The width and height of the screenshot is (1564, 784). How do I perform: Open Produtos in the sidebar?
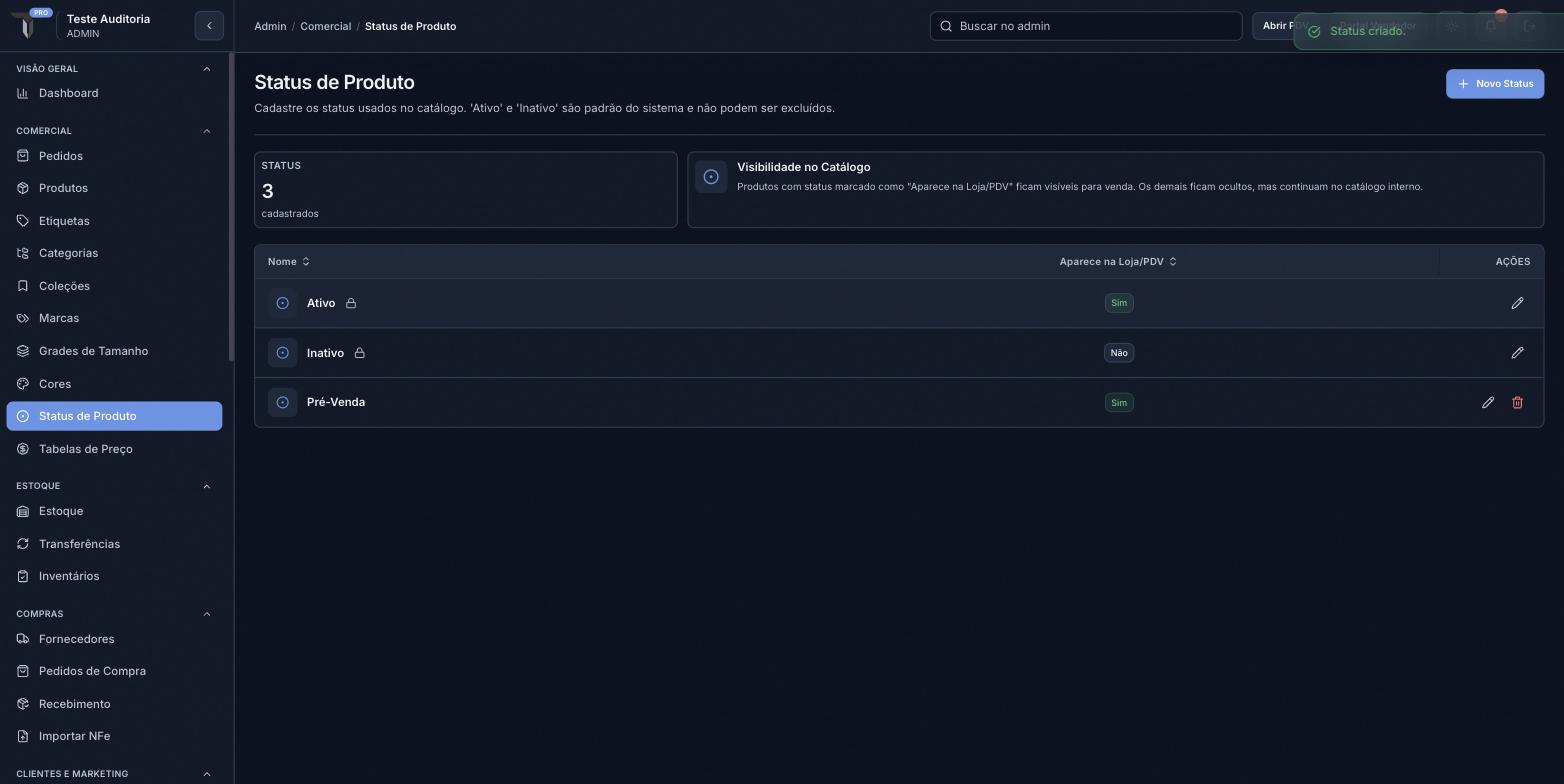click(x=114, y=188)
